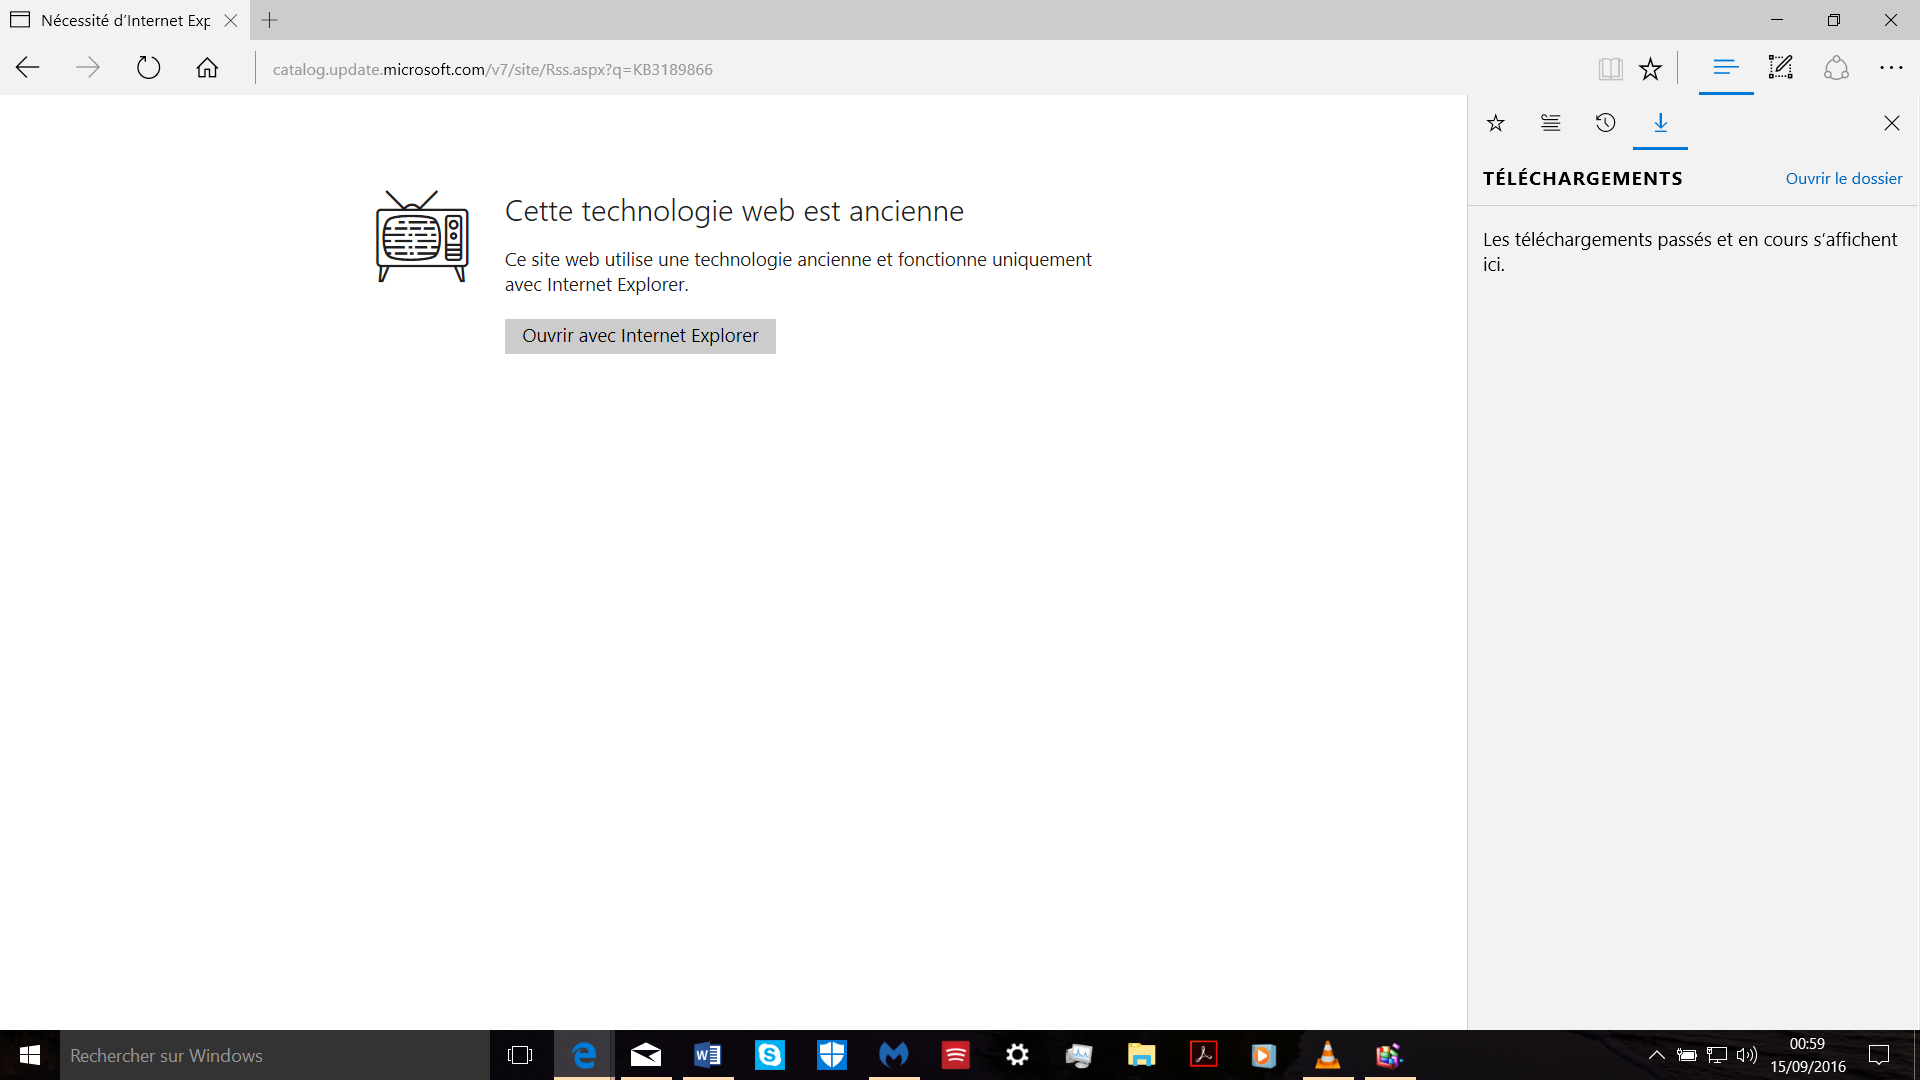Click the Rechercher sur Windows search box
Viewport: 1920px width, 1080px height.
click(x=275, y=1055)
